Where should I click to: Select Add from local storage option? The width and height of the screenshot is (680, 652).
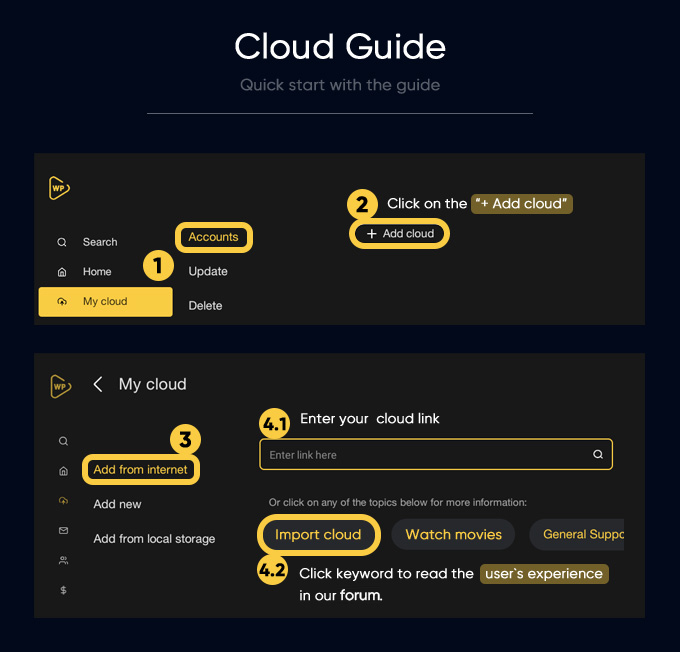[x=154, y=539]
